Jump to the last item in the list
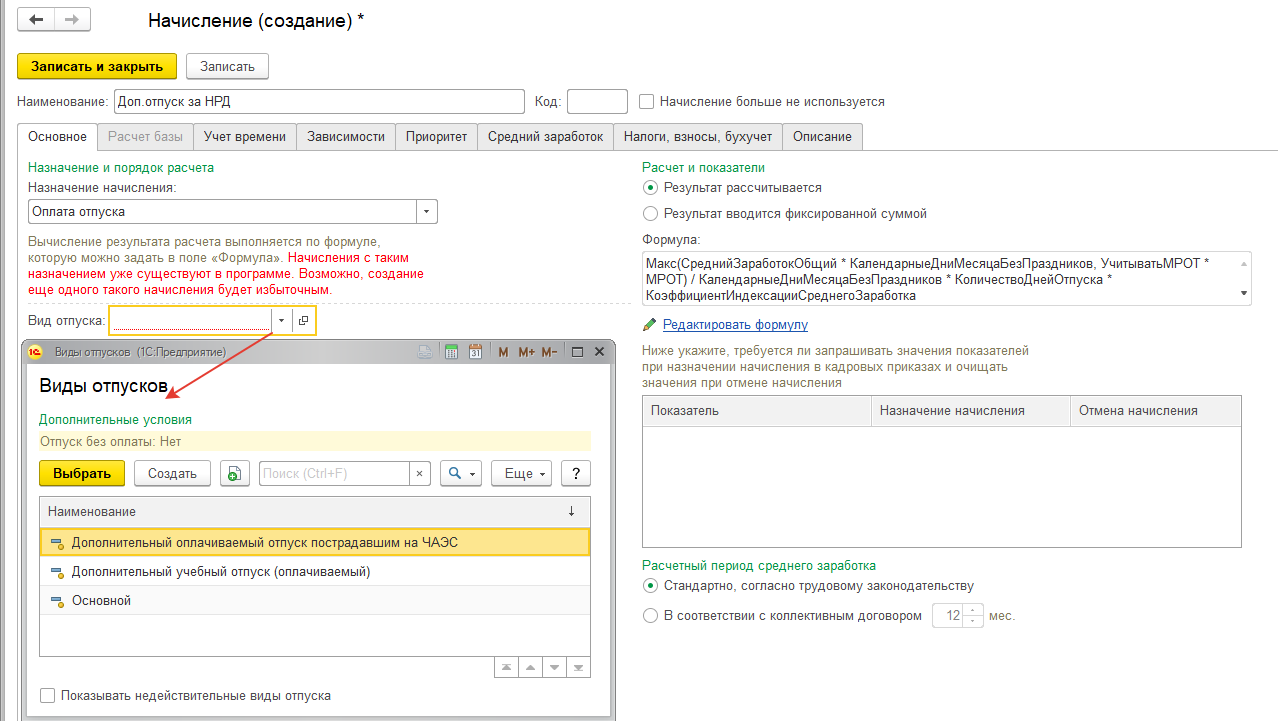This screenshot has width=1278, height=721. click(577, 668)
